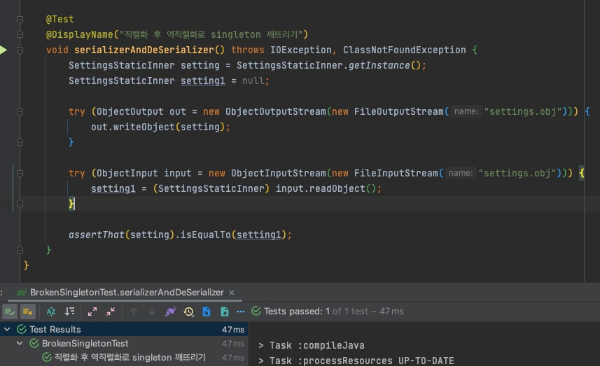Image resolution: width=600 pixels, height=366 pixels.
Task: Click "settings.obj" string in FileOutputStream
Action: pos(523,112)
